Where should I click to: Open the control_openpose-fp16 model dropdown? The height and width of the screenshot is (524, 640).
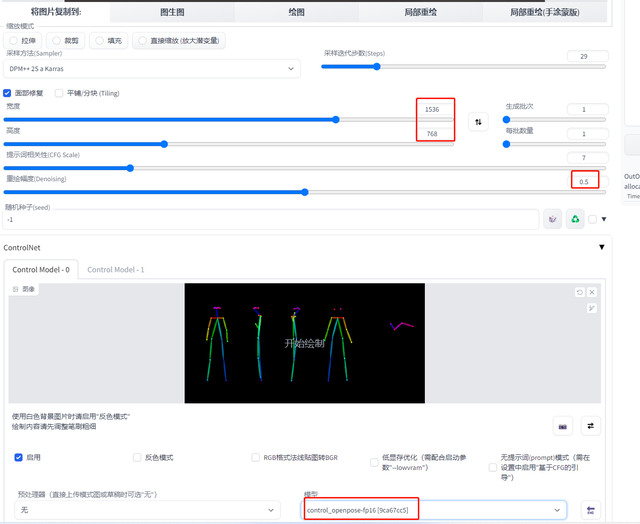(434, 510)
